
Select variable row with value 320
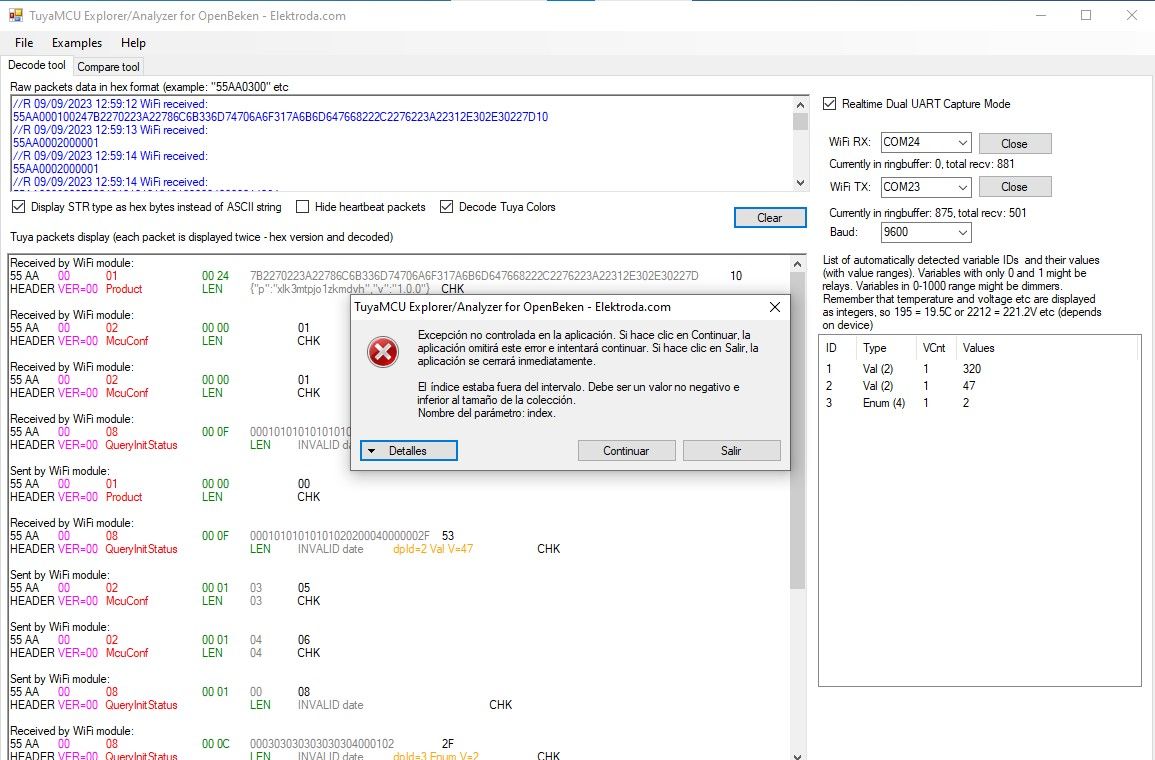979,369
